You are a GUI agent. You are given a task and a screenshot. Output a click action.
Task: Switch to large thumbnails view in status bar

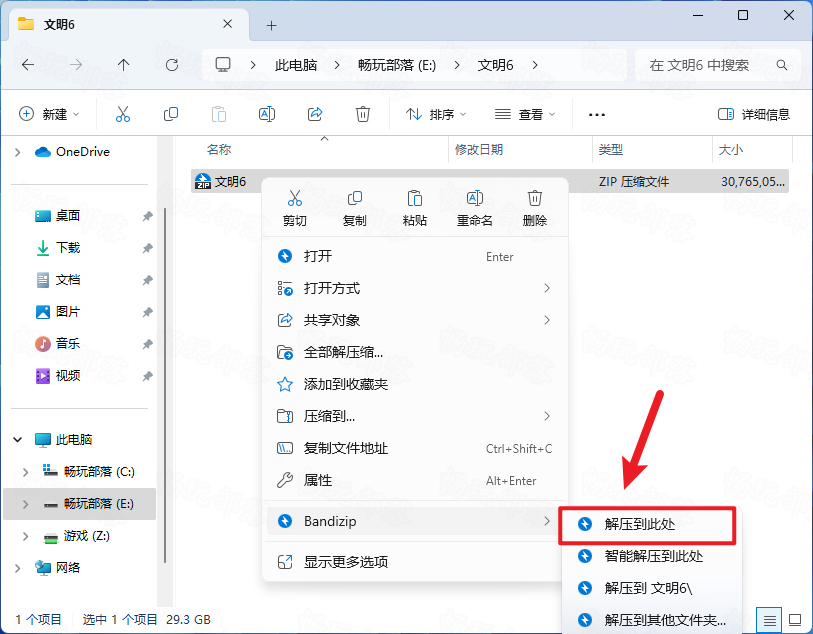click(795, 619)
